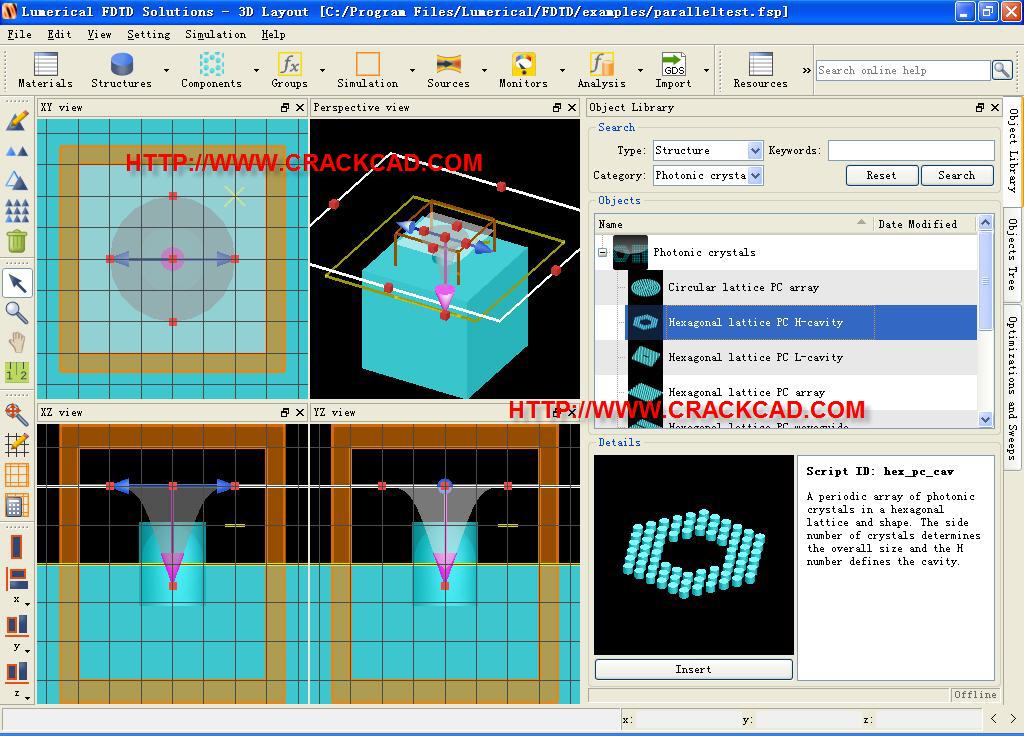Open the File menu
The width and height of the screenshot is (1024, 736).
[20, 34]
